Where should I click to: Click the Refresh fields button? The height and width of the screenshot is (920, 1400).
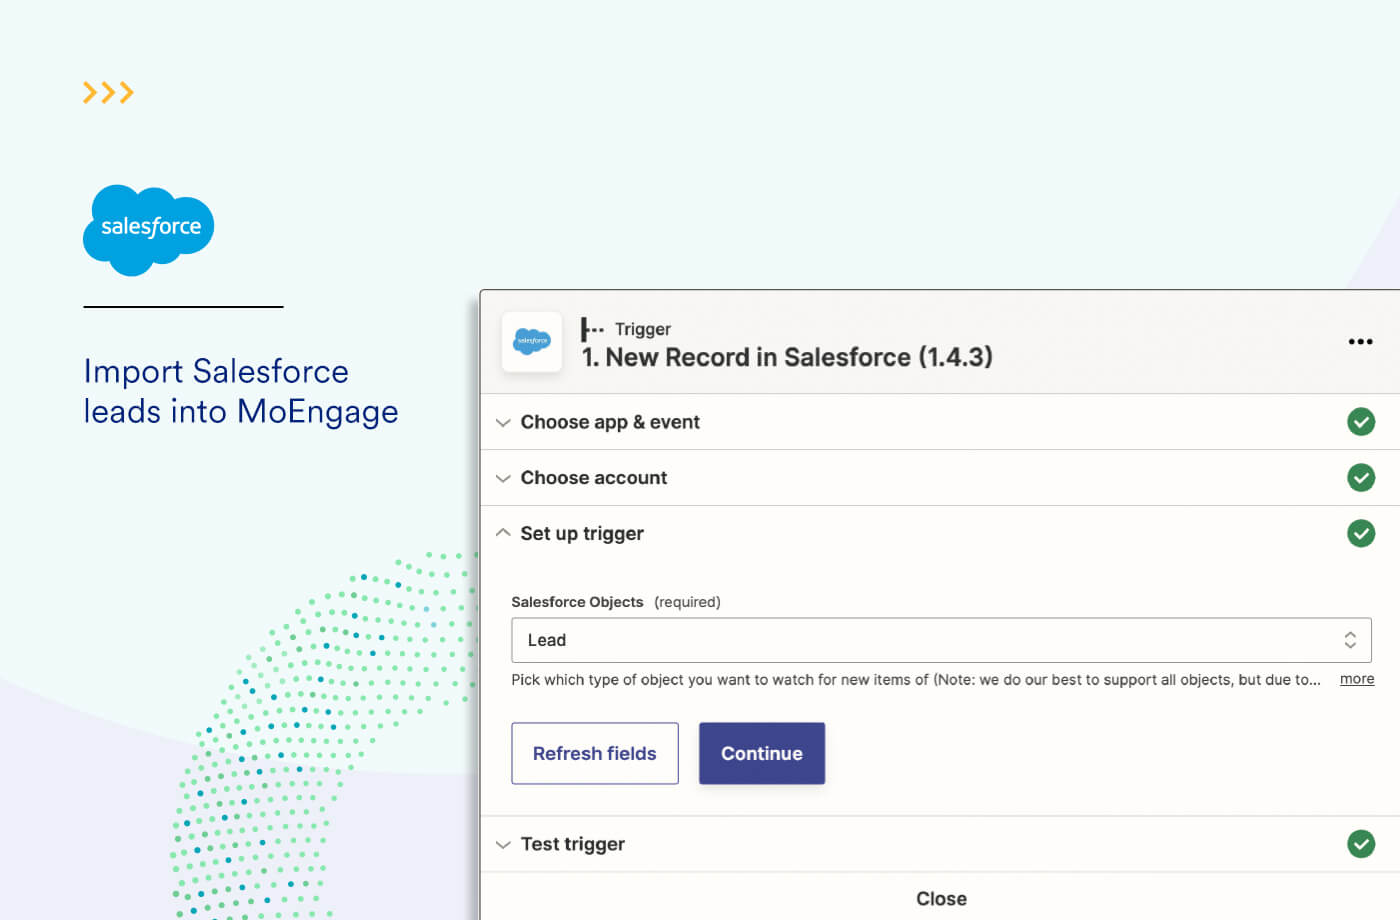click(595, 753)
